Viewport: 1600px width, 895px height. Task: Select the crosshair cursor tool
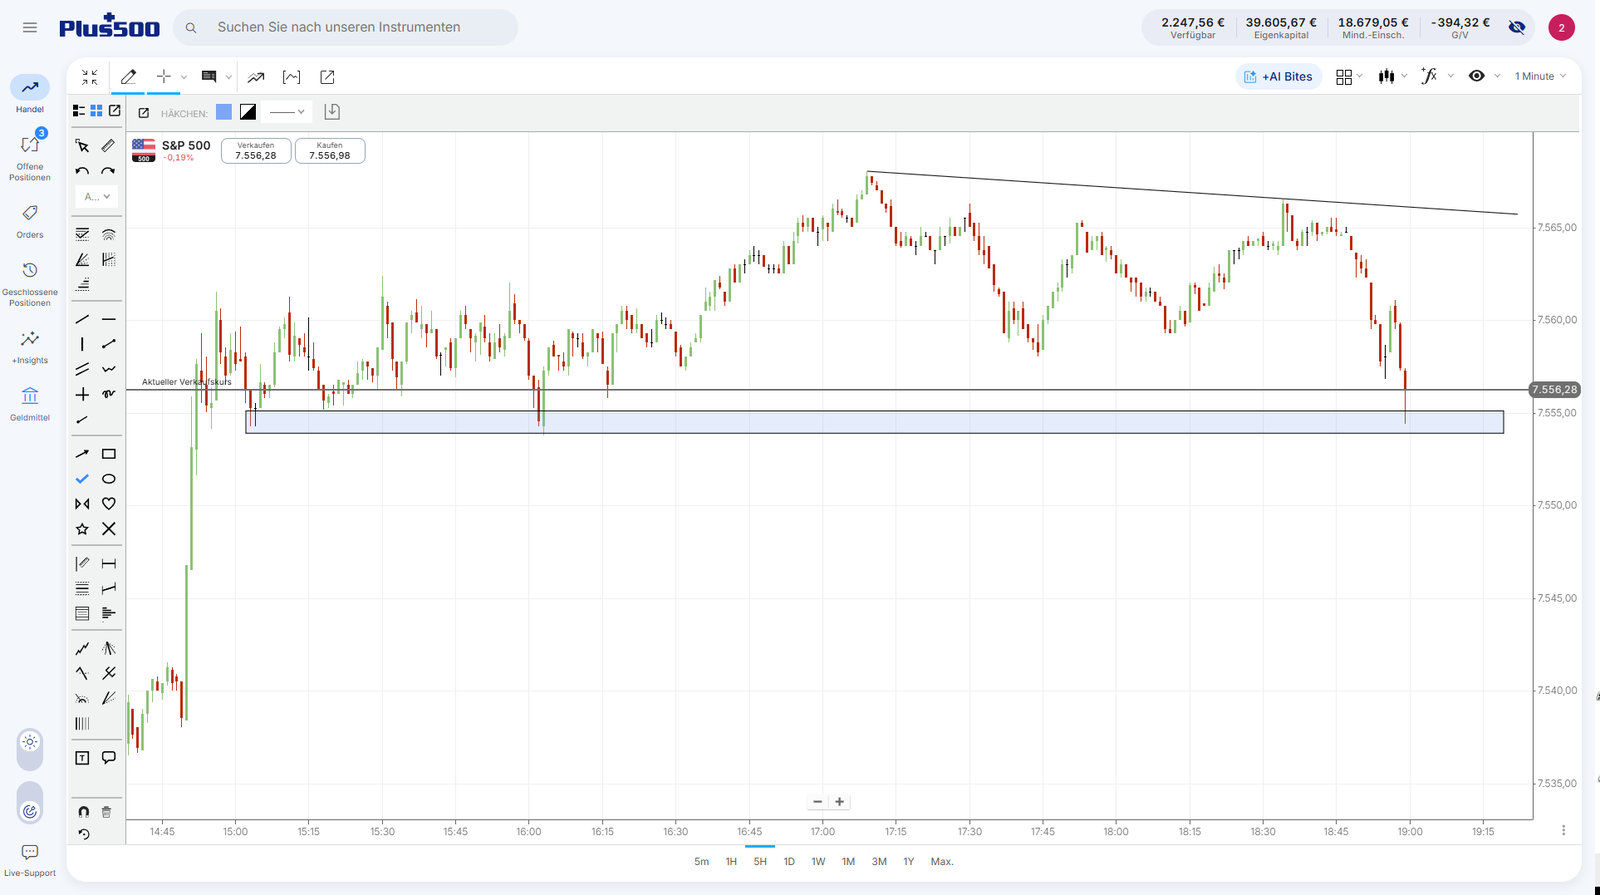(164, 77)
